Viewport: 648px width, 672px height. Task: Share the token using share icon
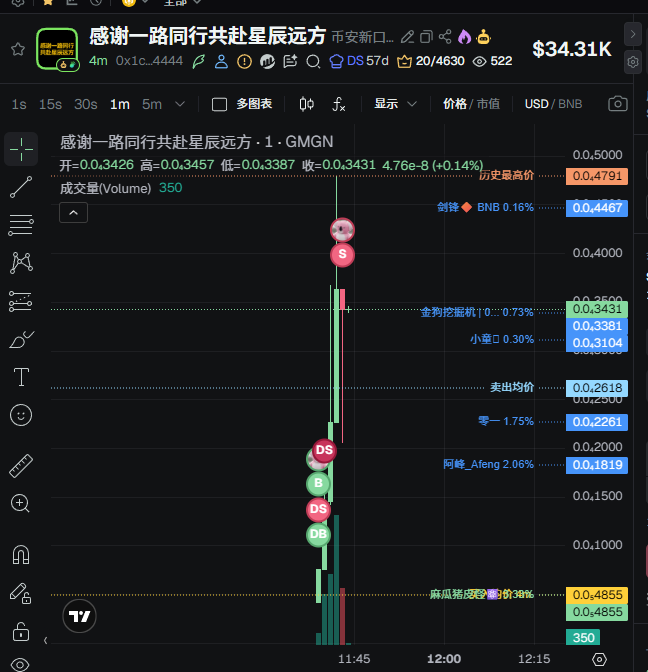click(x=445, y=37)
